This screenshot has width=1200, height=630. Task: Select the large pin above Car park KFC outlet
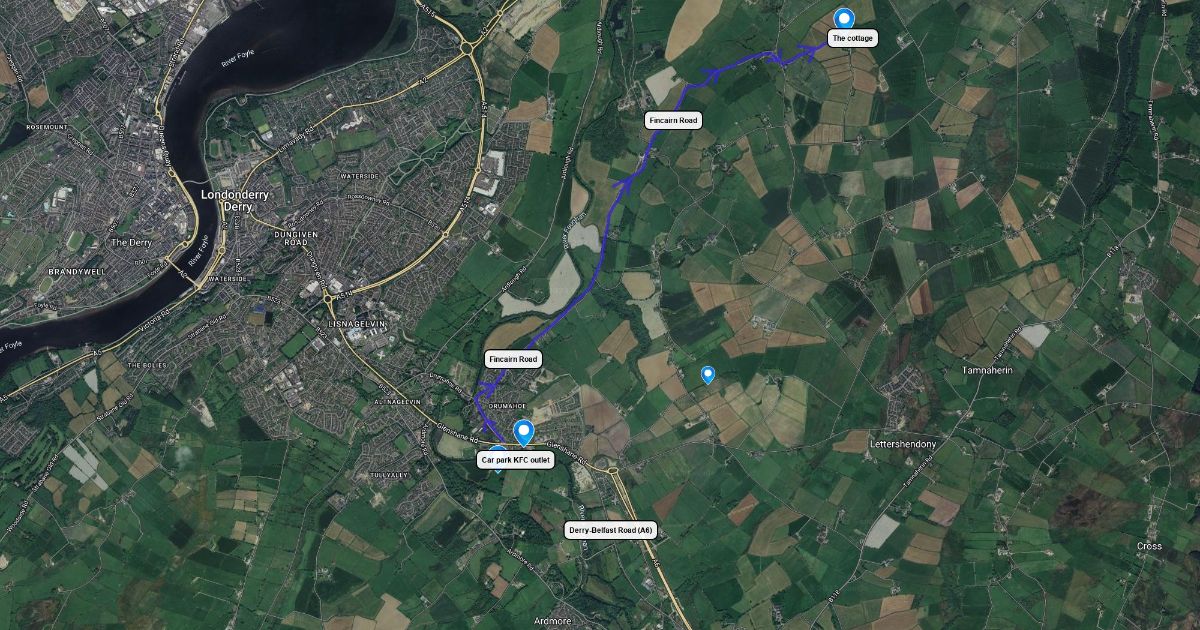pyautogui.click(x=524, y=433)
